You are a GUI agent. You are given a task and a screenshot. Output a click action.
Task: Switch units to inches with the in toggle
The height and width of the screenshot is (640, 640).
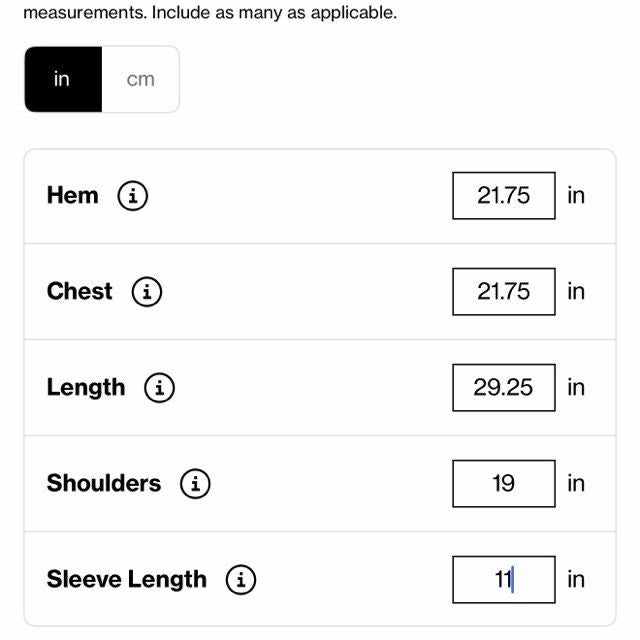coord(62,79)
